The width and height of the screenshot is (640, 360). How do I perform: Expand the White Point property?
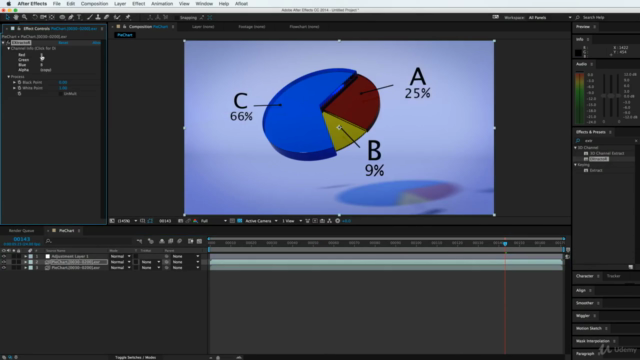click(x=14, y=88)
